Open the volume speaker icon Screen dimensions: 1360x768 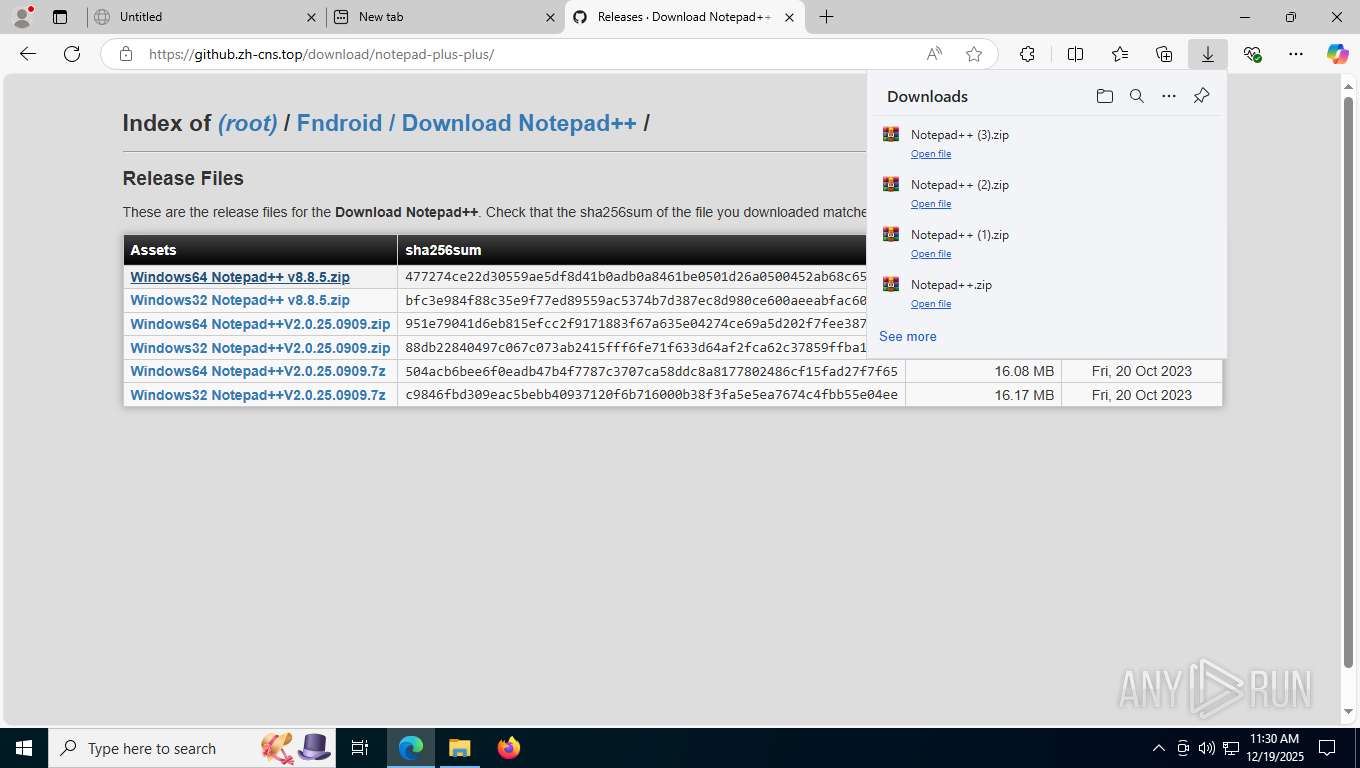pyautogui.click(x=1206, y=748)
